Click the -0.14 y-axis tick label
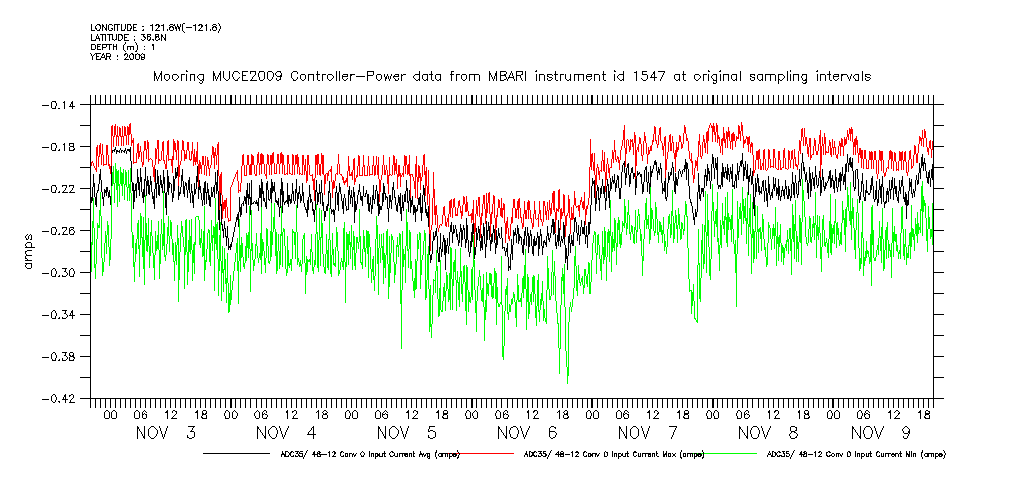Screen dimensions: 1009x504 [63, 105]
